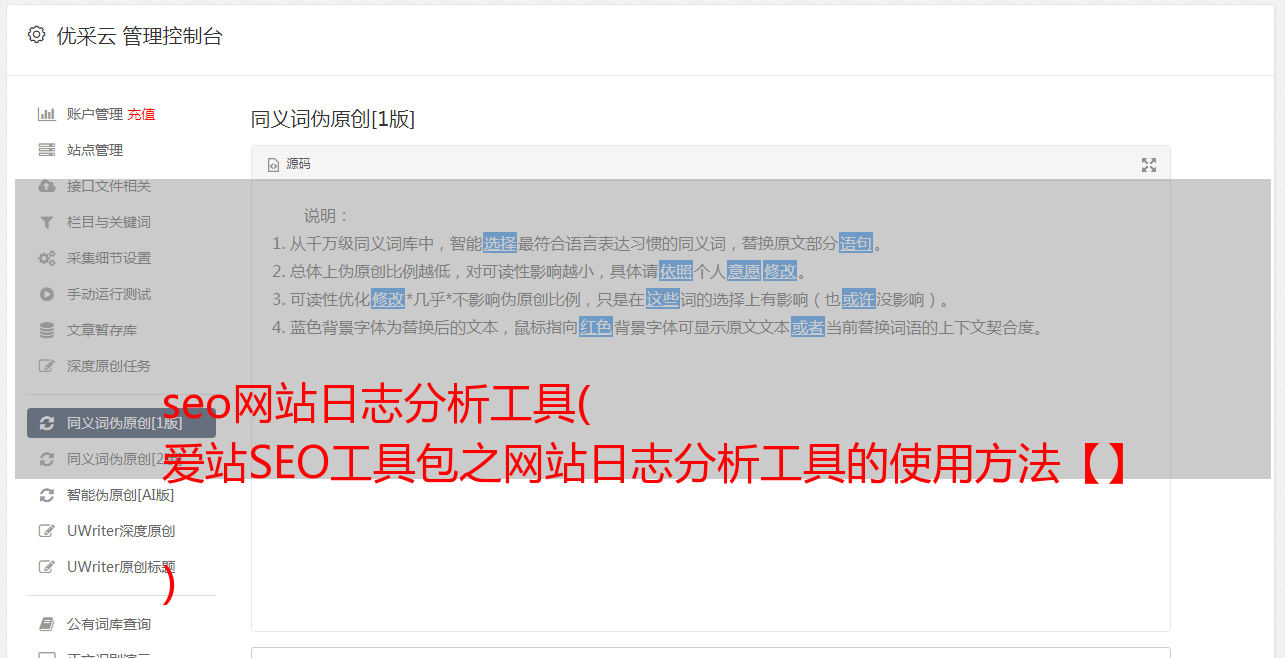Open 采集细节设置 gears icon
This screenshot has width=1285, height=658.
click(x=46, y=258)
